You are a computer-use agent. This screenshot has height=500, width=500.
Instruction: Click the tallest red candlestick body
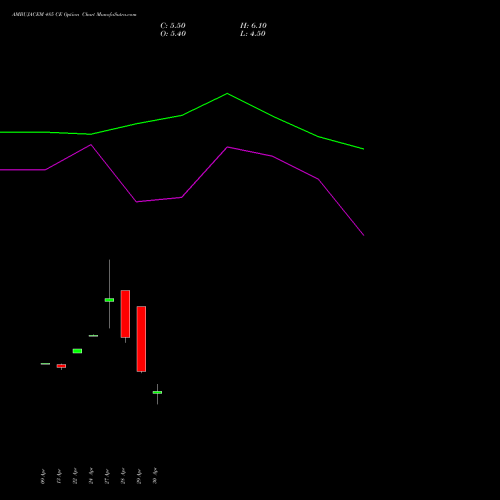[x=141, y=339]
